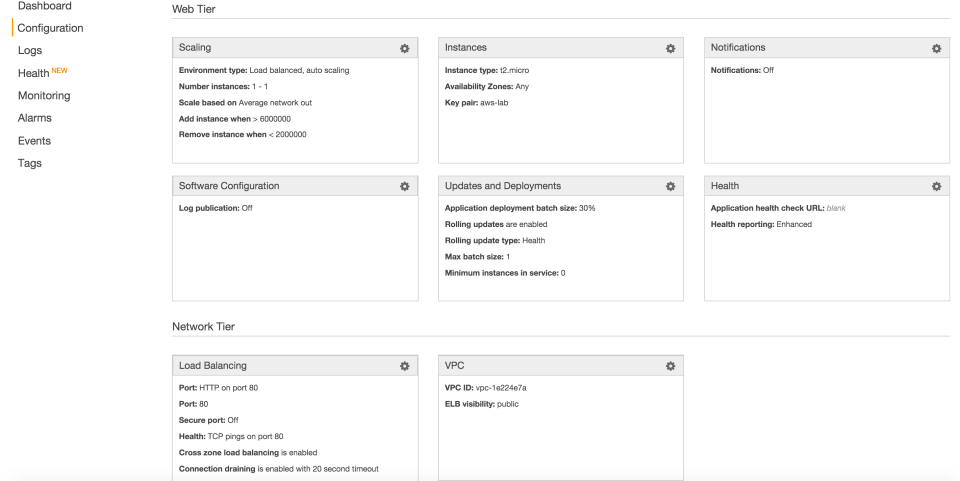
Task: Navigate to Monitoring page
Action: pos(44,96)
